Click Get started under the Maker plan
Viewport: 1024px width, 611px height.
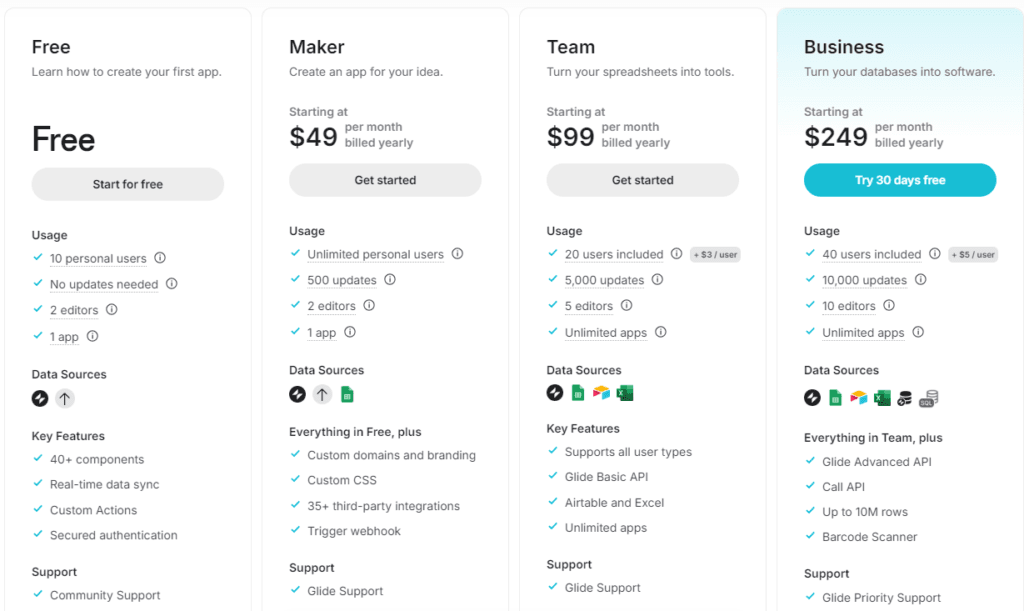tap(385, 180)
